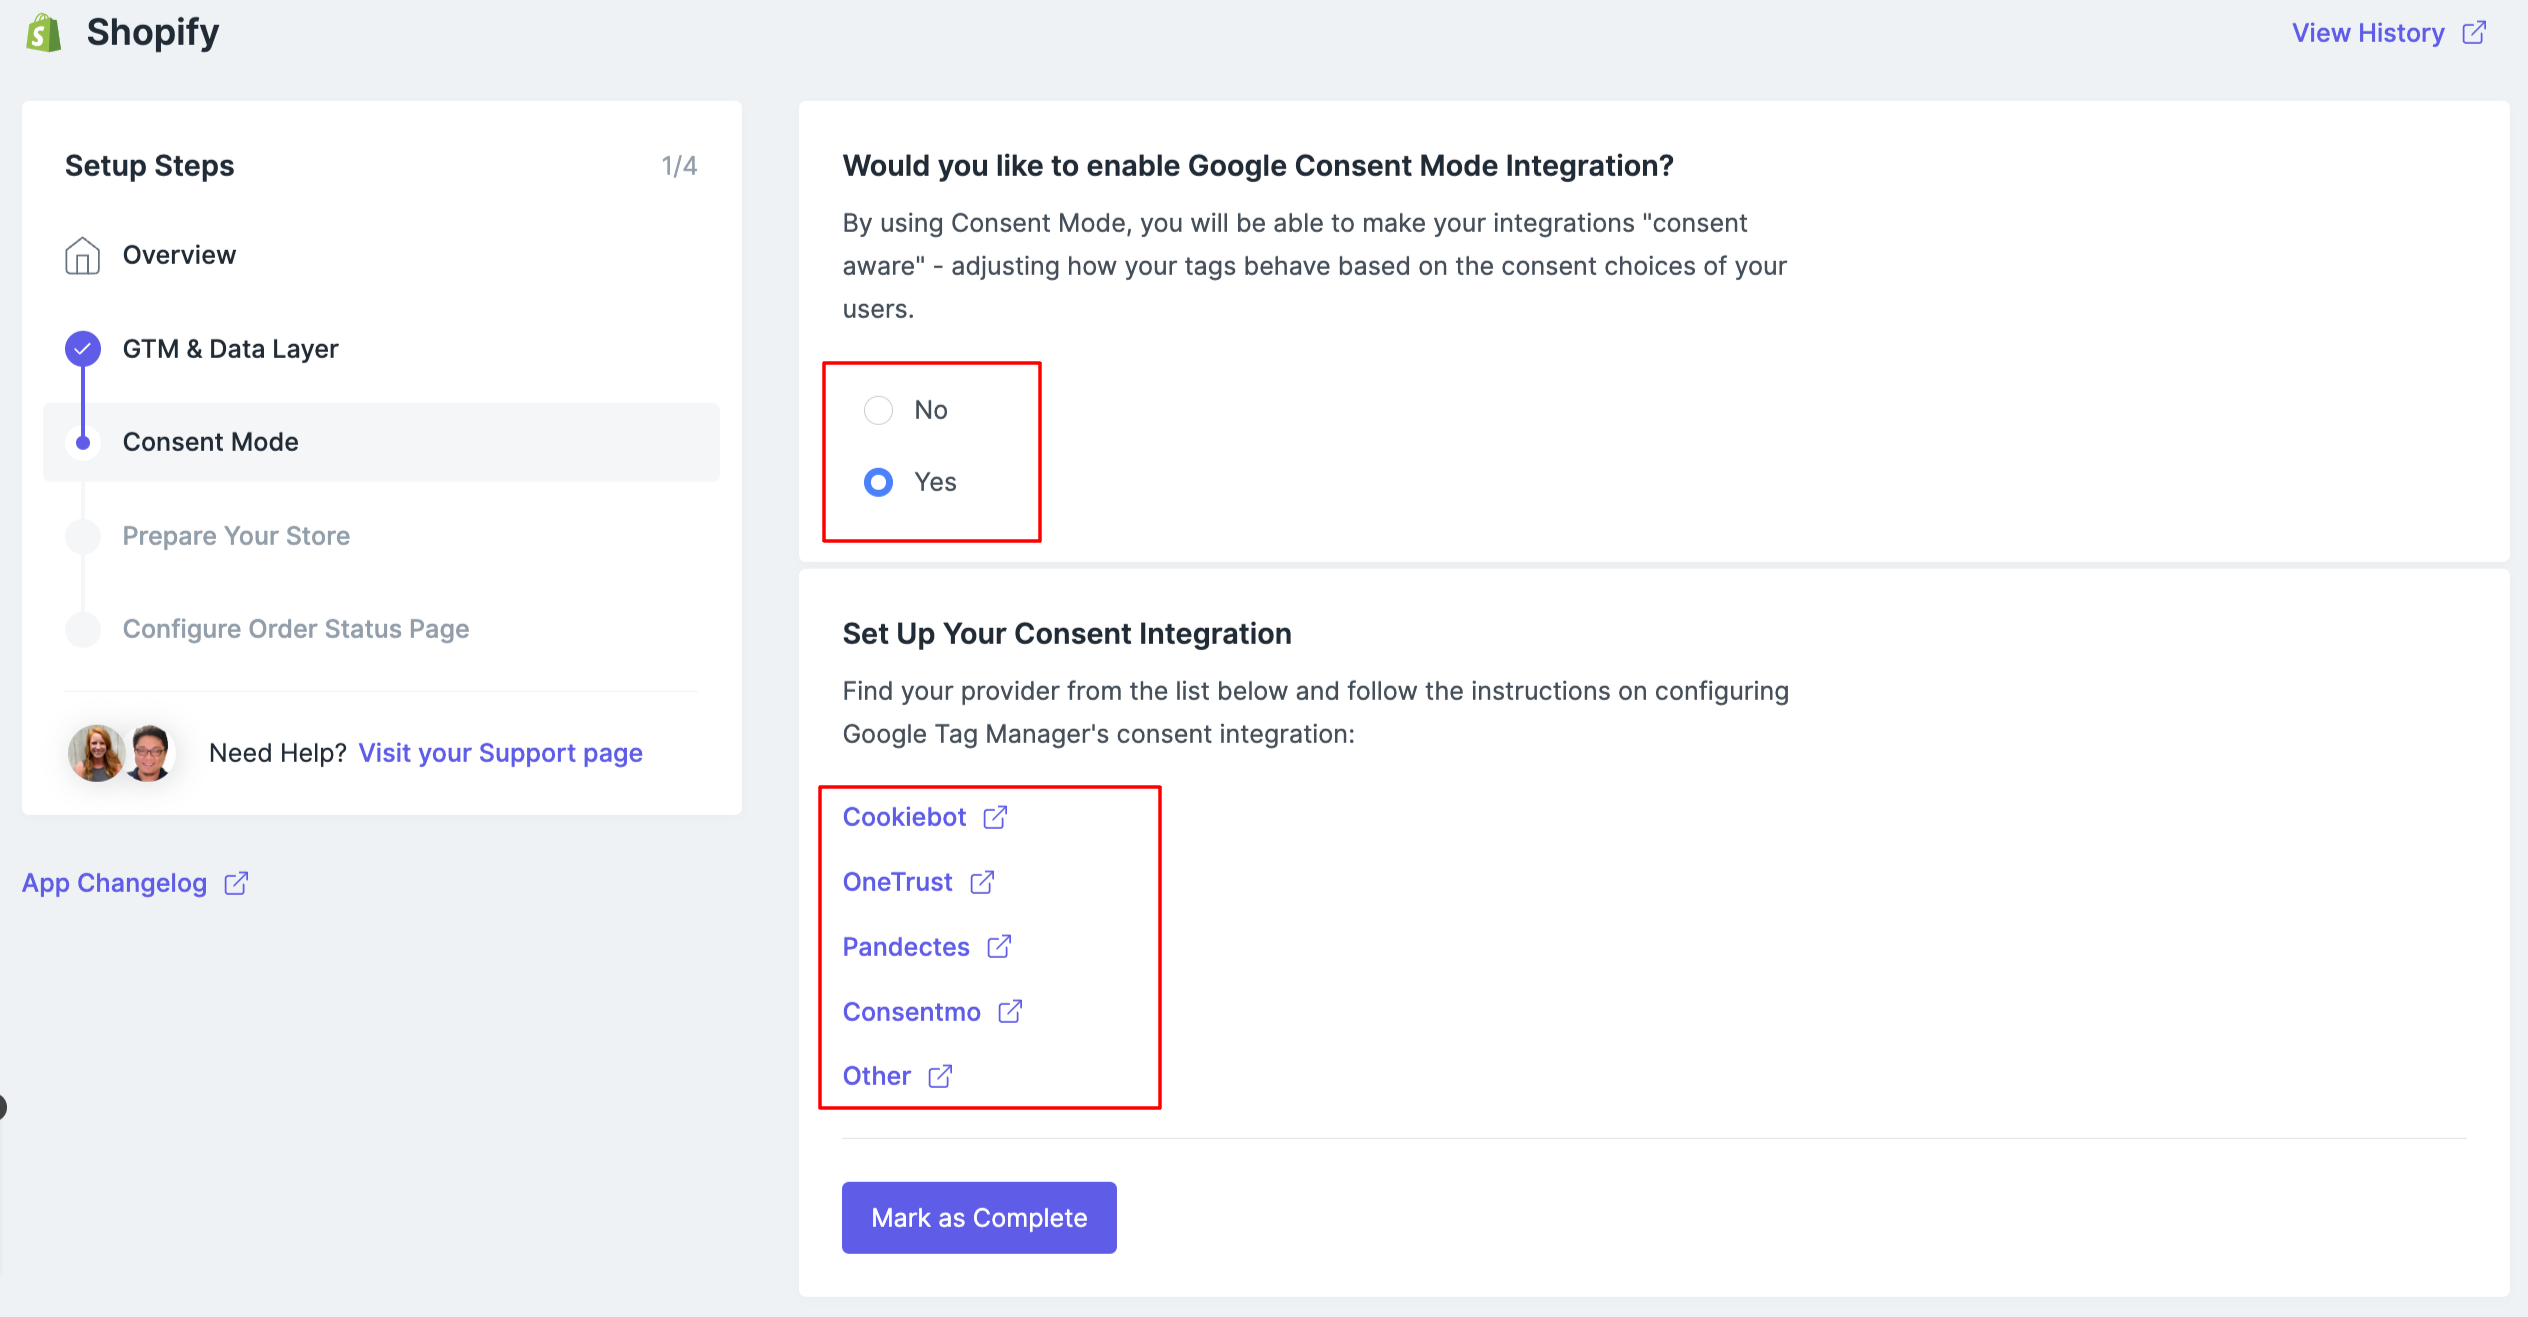Open the Other provider instructions link
This screenshot has height=1317, width=2528.
tap(876, 1076)
